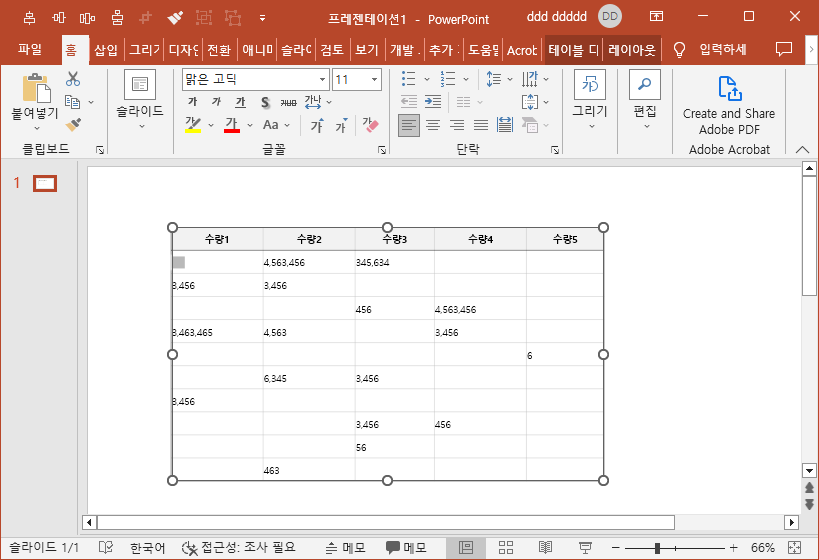This screenshot has width=819, height=560.
Task: Increase list indent level
Action: tap(433, 101)
